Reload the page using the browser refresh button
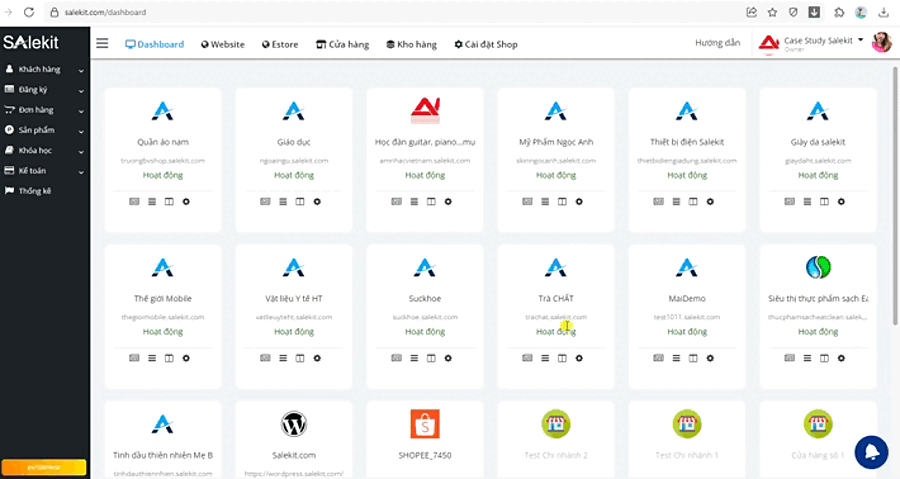900x479 pixels. tap(29, 12)
